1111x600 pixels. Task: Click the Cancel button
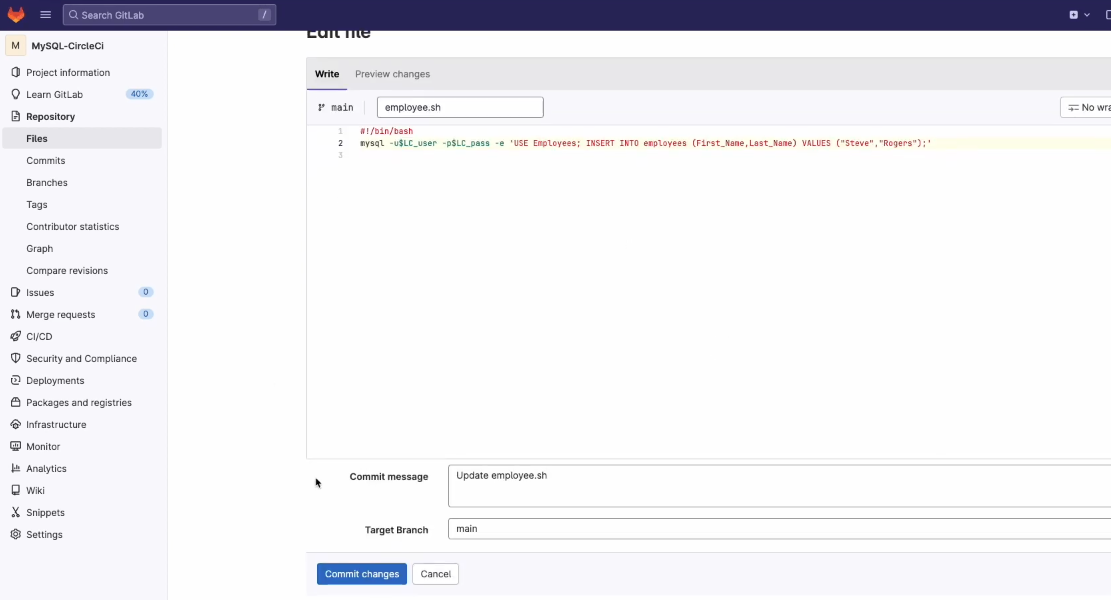435,573
